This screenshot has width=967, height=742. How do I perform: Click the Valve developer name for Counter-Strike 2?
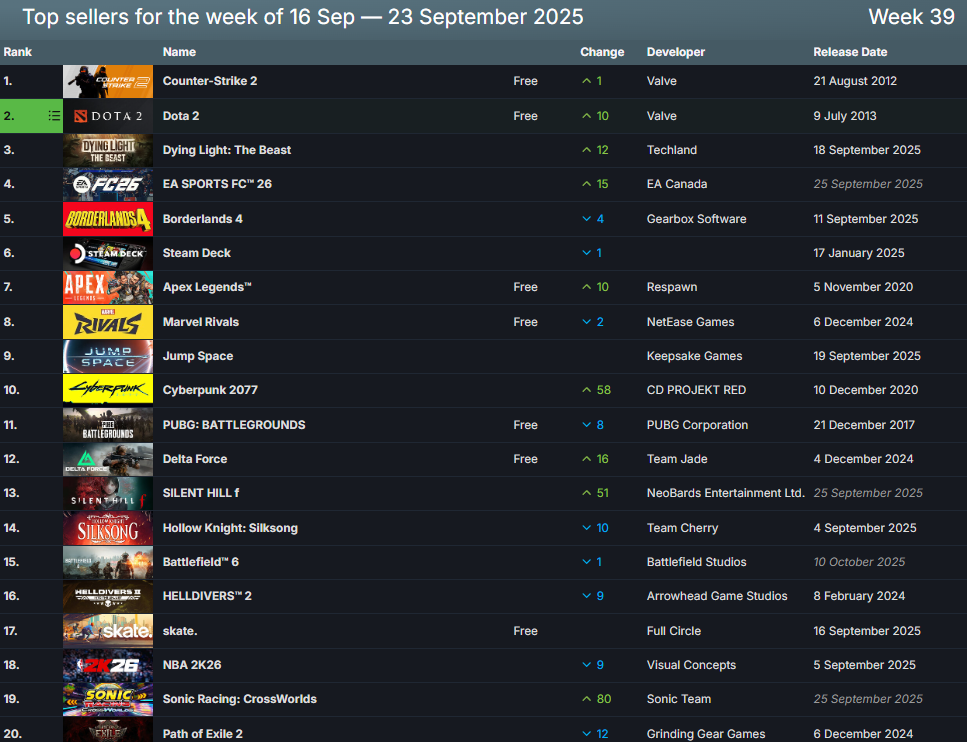[662, 82]
